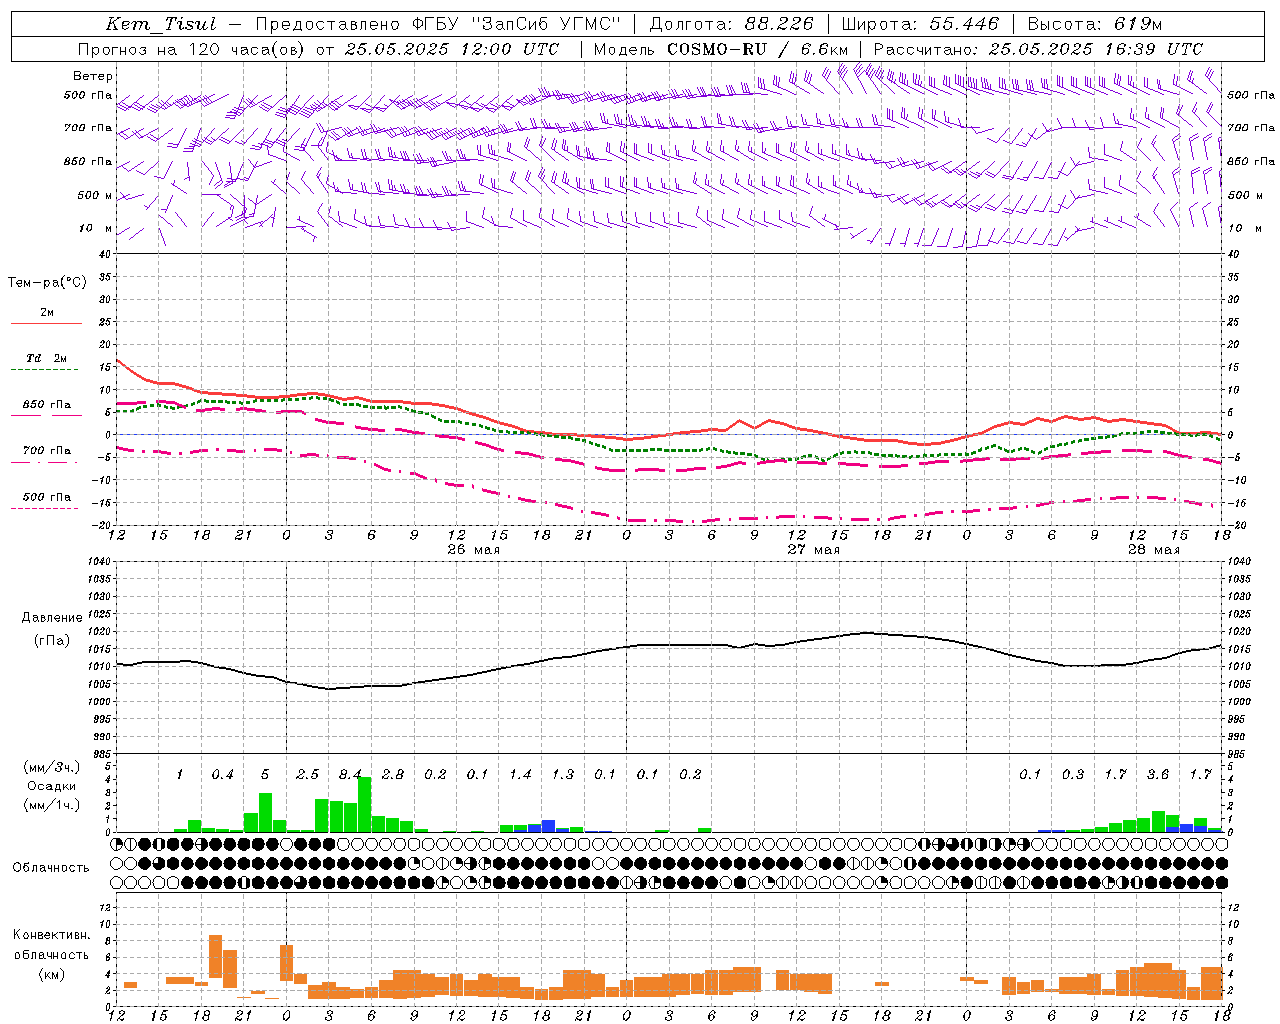Click the 27 мая date under the temperature chart
1280x1024 pixels.
(814, 550)
